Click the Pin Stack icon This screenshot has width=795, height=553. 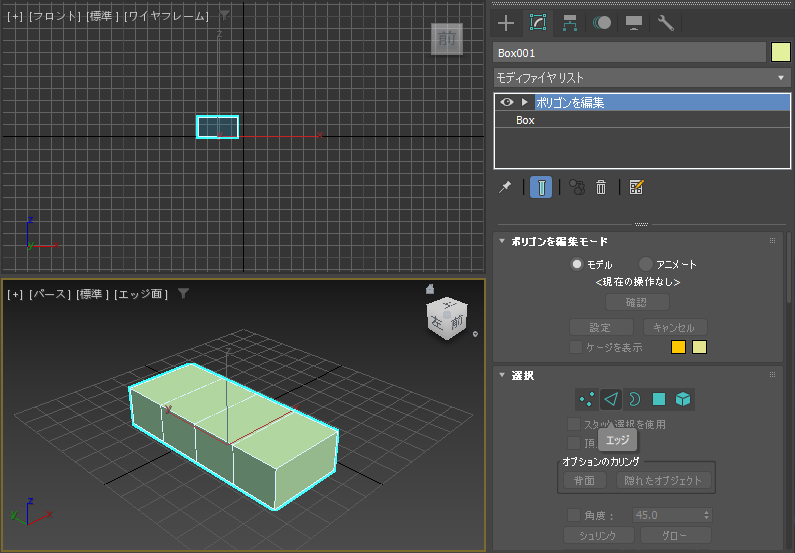pyautogui.click(x=505, y=187)
